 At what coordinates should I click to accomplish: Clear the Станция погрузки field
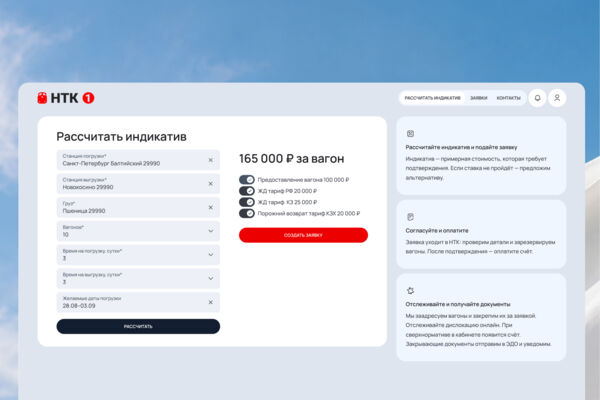coord(210,160)
